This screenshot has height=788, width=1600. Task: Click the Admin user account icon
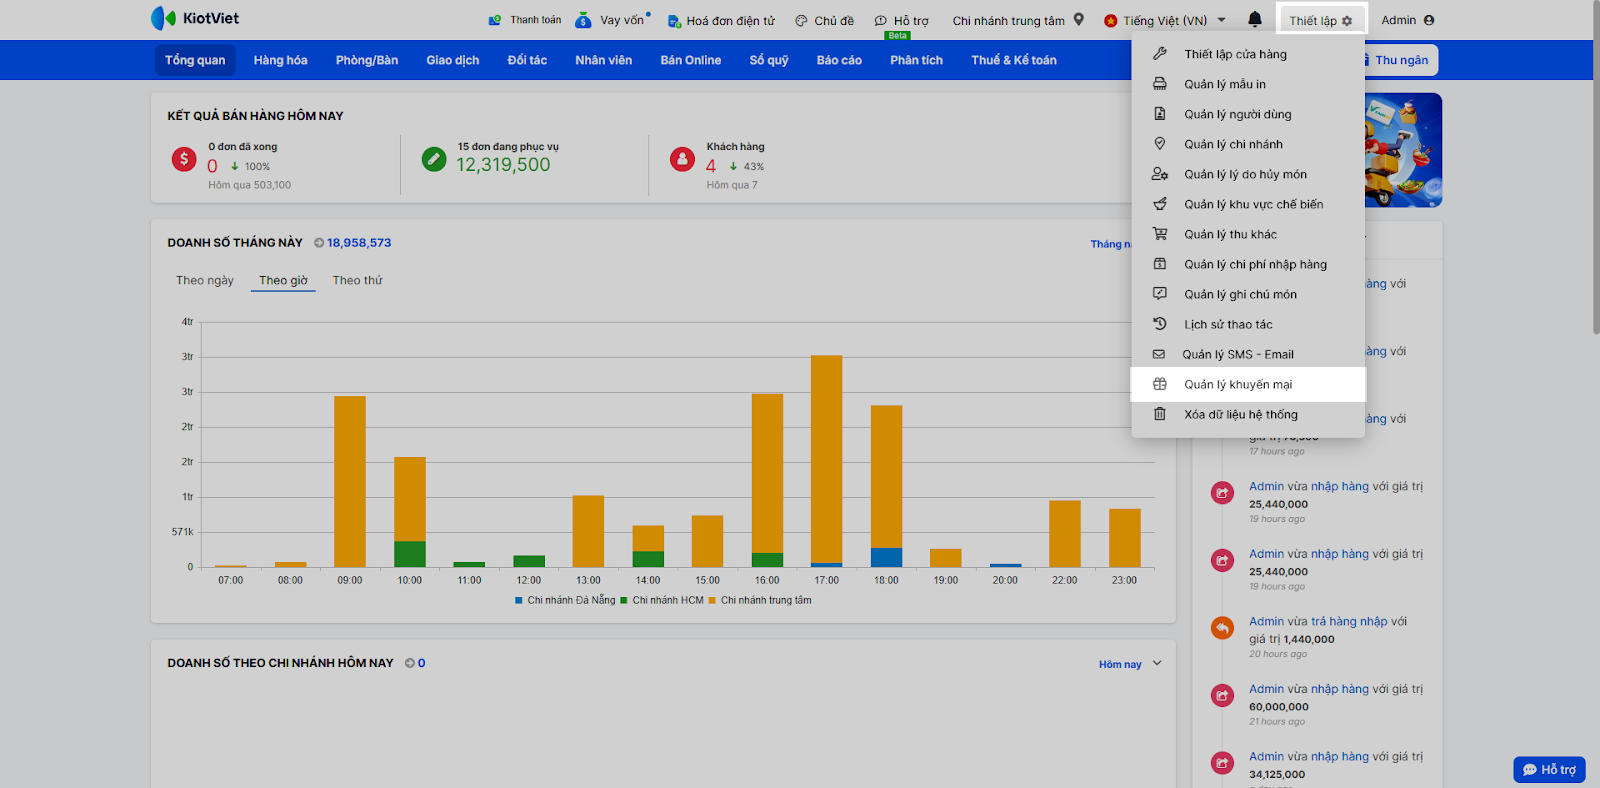pos(1429,20)
